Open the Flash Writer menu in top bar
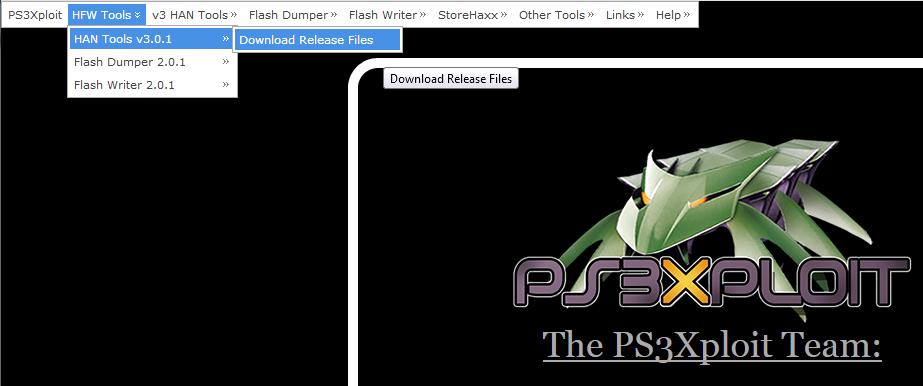Viewport: 923px width, 386px height. pos(387,15)
